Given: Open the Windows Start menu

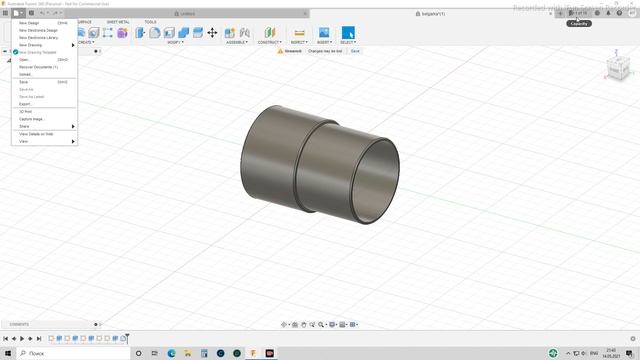Looking at the screenshot, I should click(8, 353).
